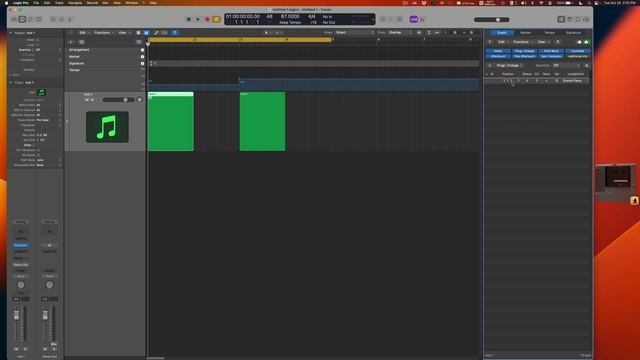Toggle the purple count-in button
This screenshot has width=640, height=360.
point(413,19)
